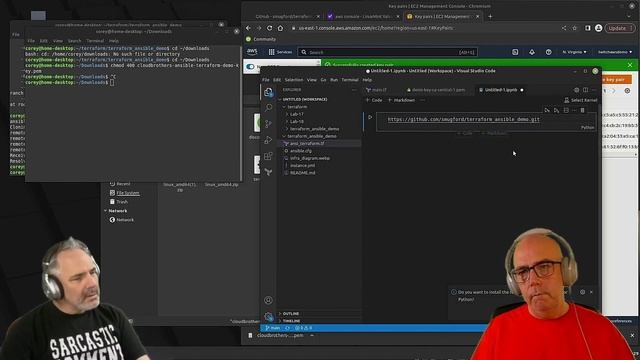Add a Code cell from notebook toolbar
This screenshot has width=640, height=360.
(374, 100)
